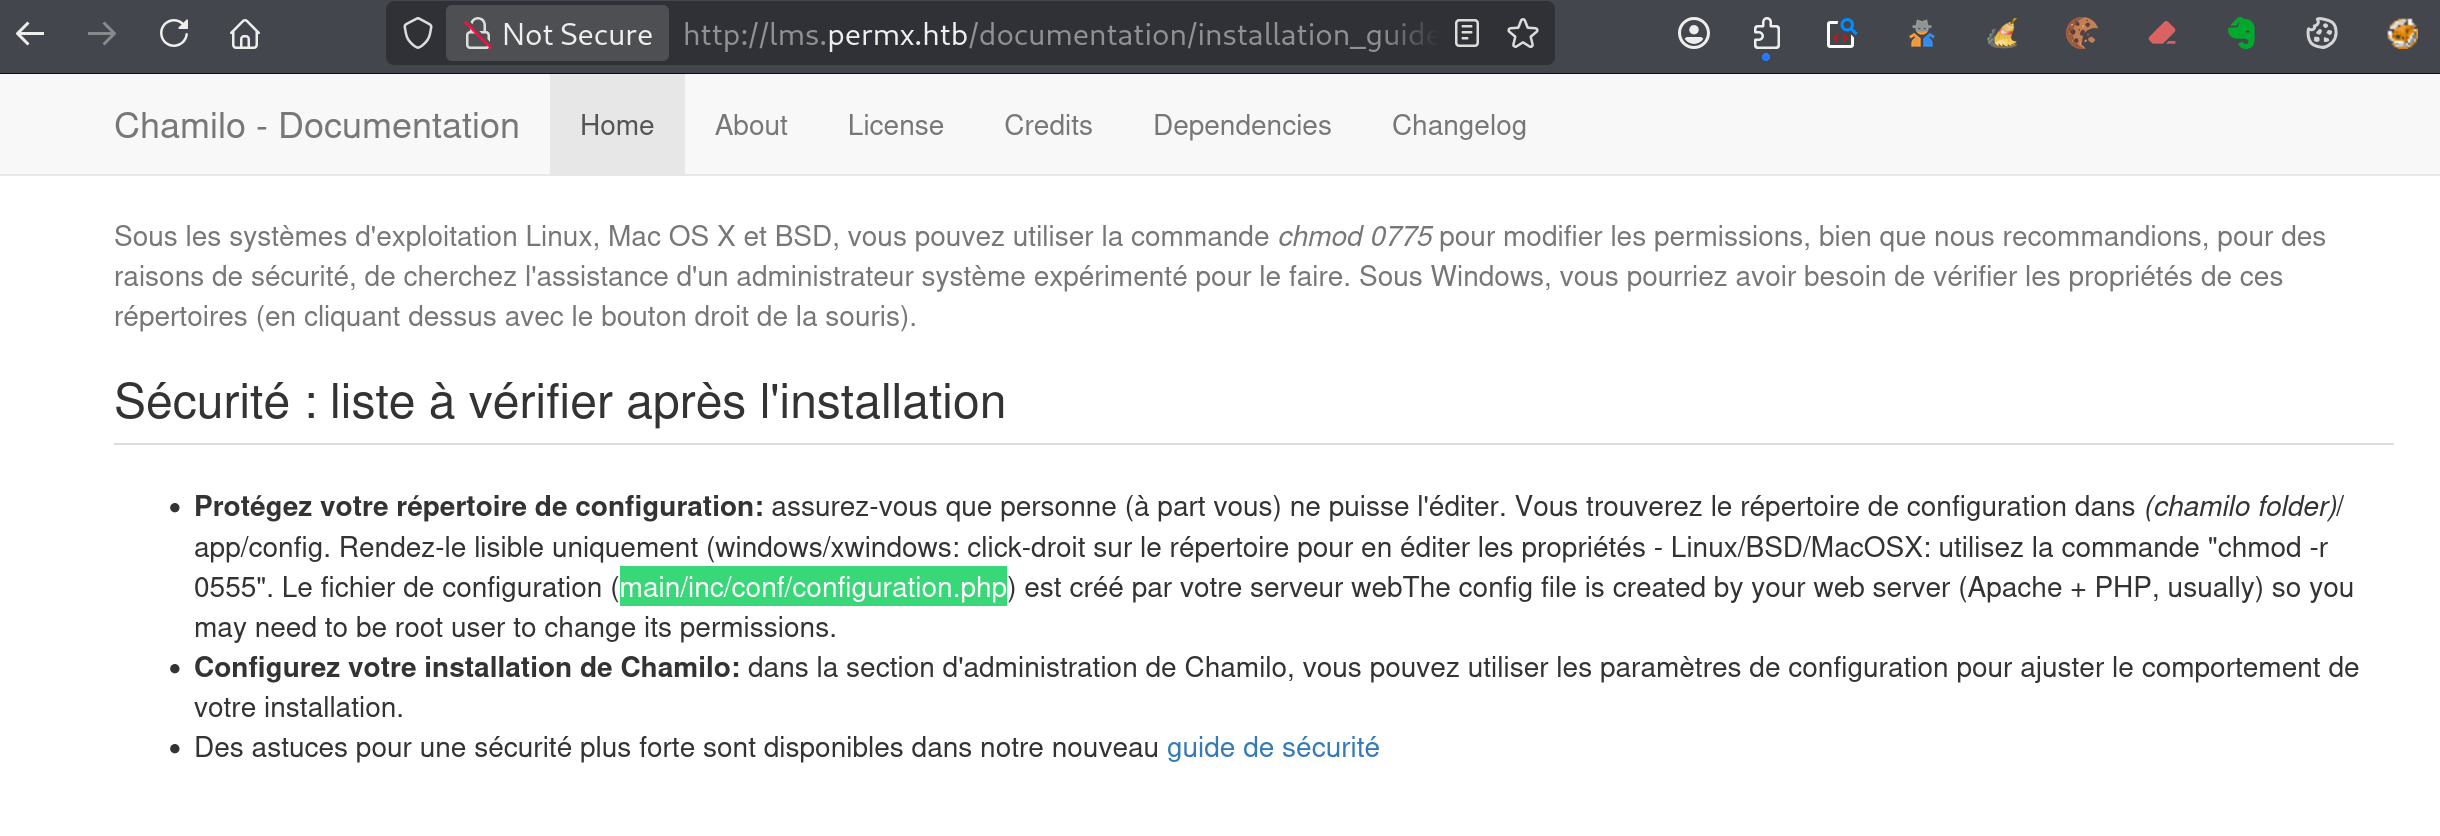Toggle the Not Secure connection padlock
The width and height of the screenshot is (2440, 836).
pos(480,33)
